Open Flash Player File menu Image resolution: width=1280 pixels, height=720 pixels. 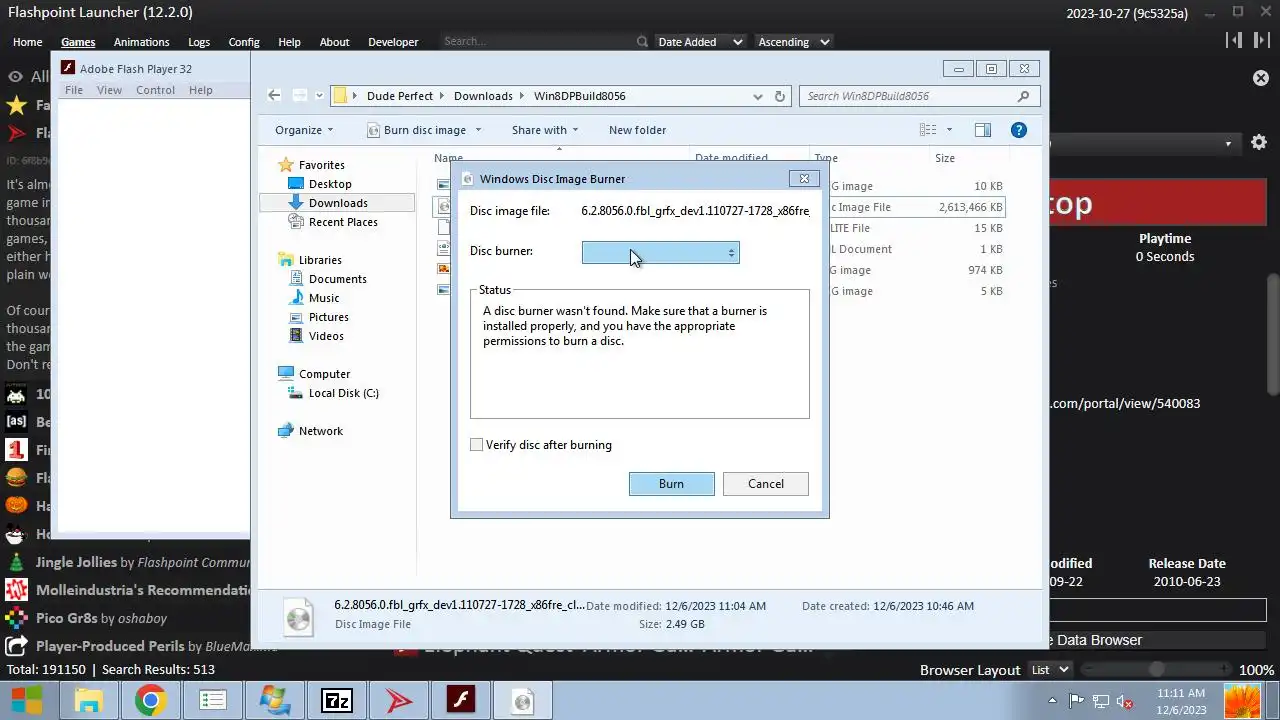[x=74, y=90]
